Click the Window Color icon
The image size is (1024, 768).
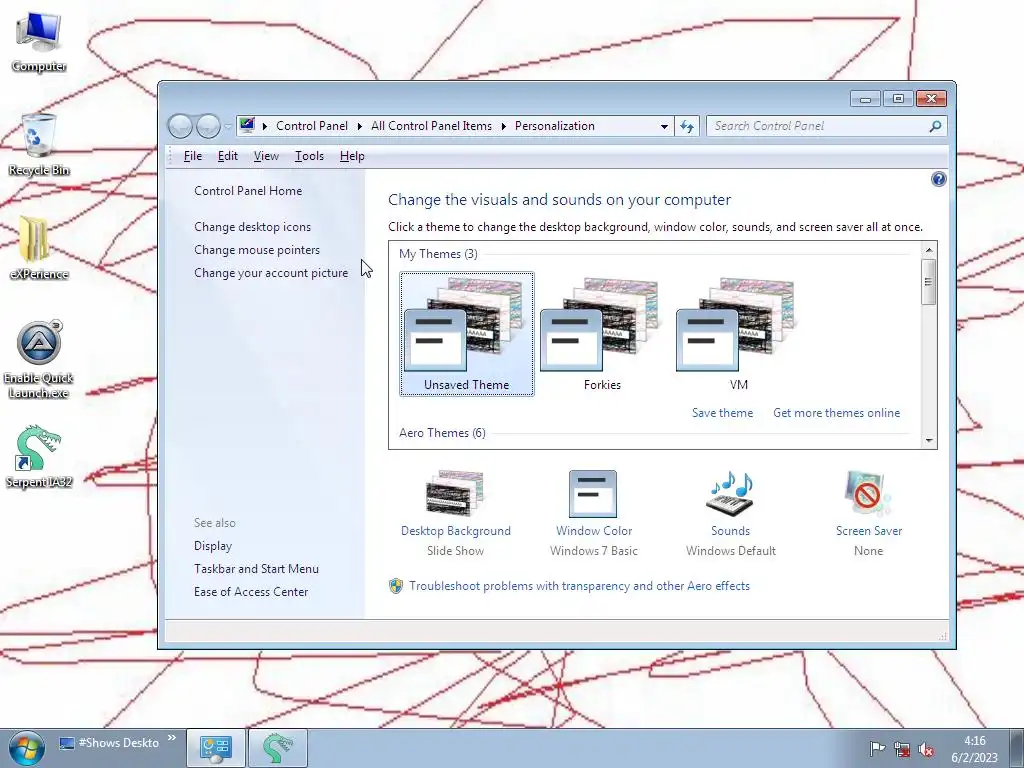click(593, 494)
